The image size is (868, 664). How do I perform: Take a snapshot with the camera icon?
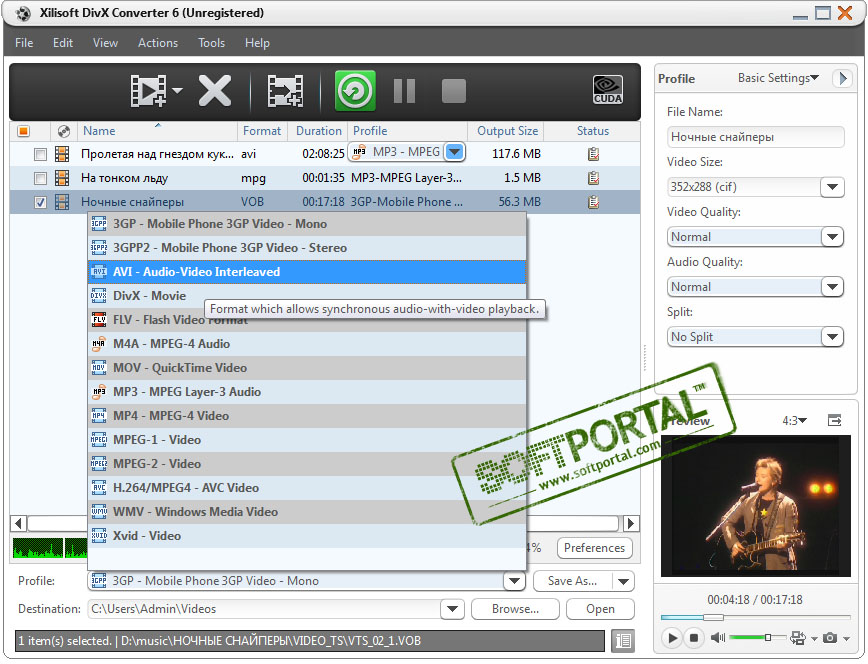pos(829,638)
